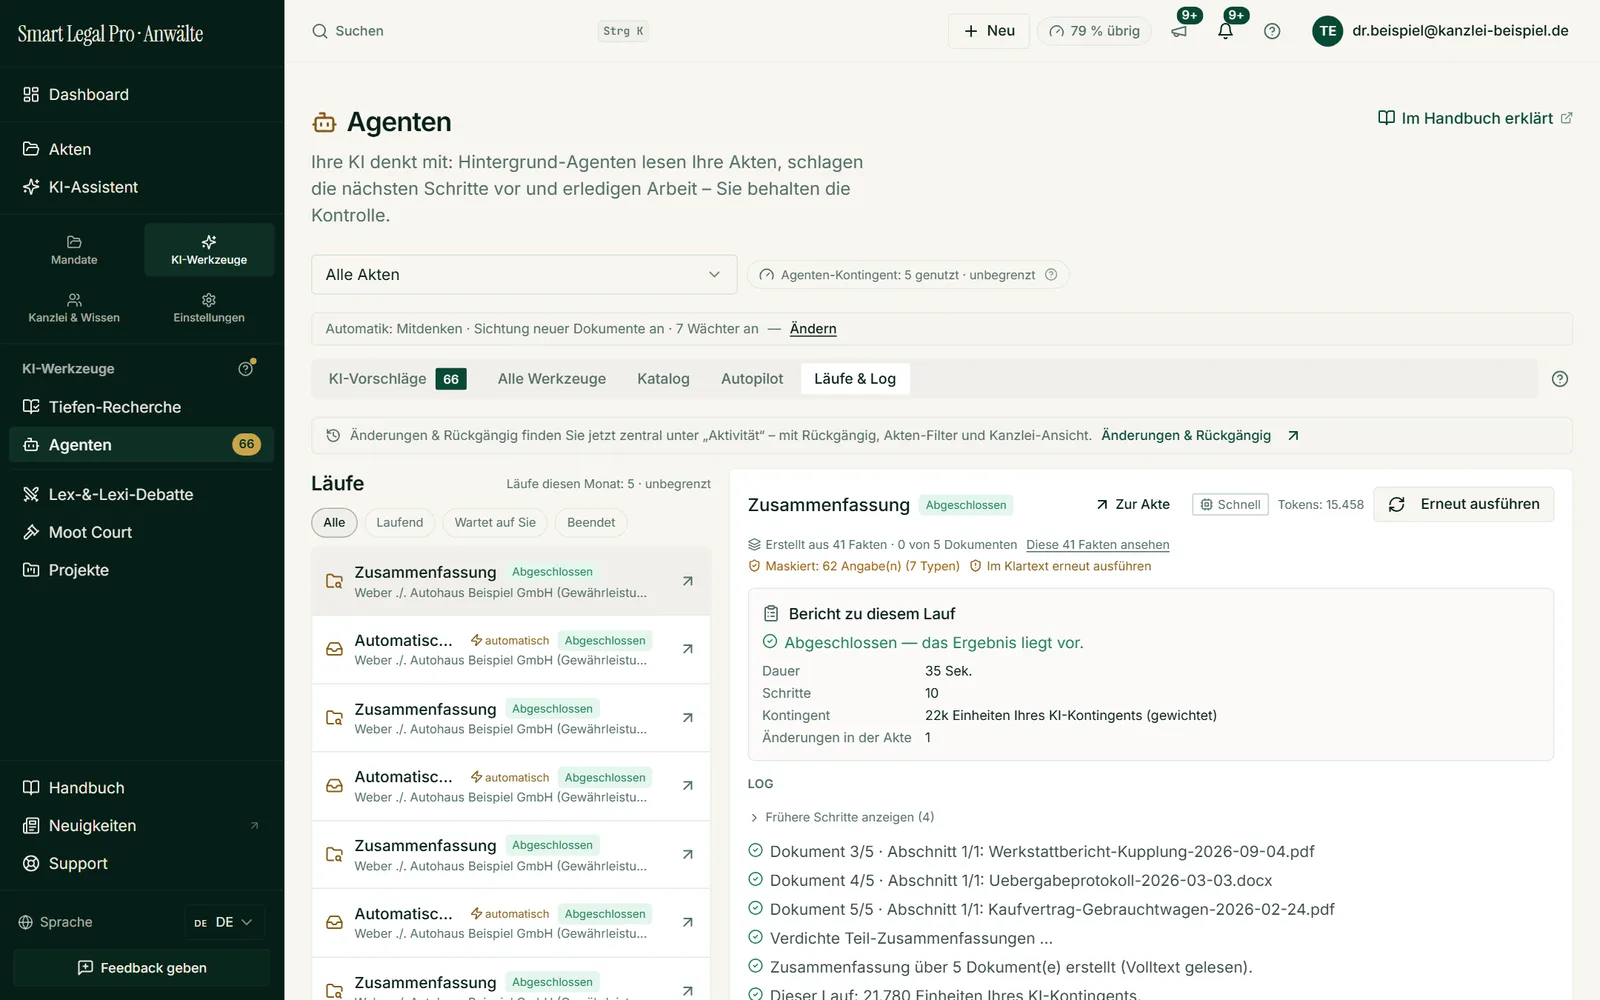Click the Mandate icon in the sidebar
Screen dimensions: 1600x1000
coord(74,250)
